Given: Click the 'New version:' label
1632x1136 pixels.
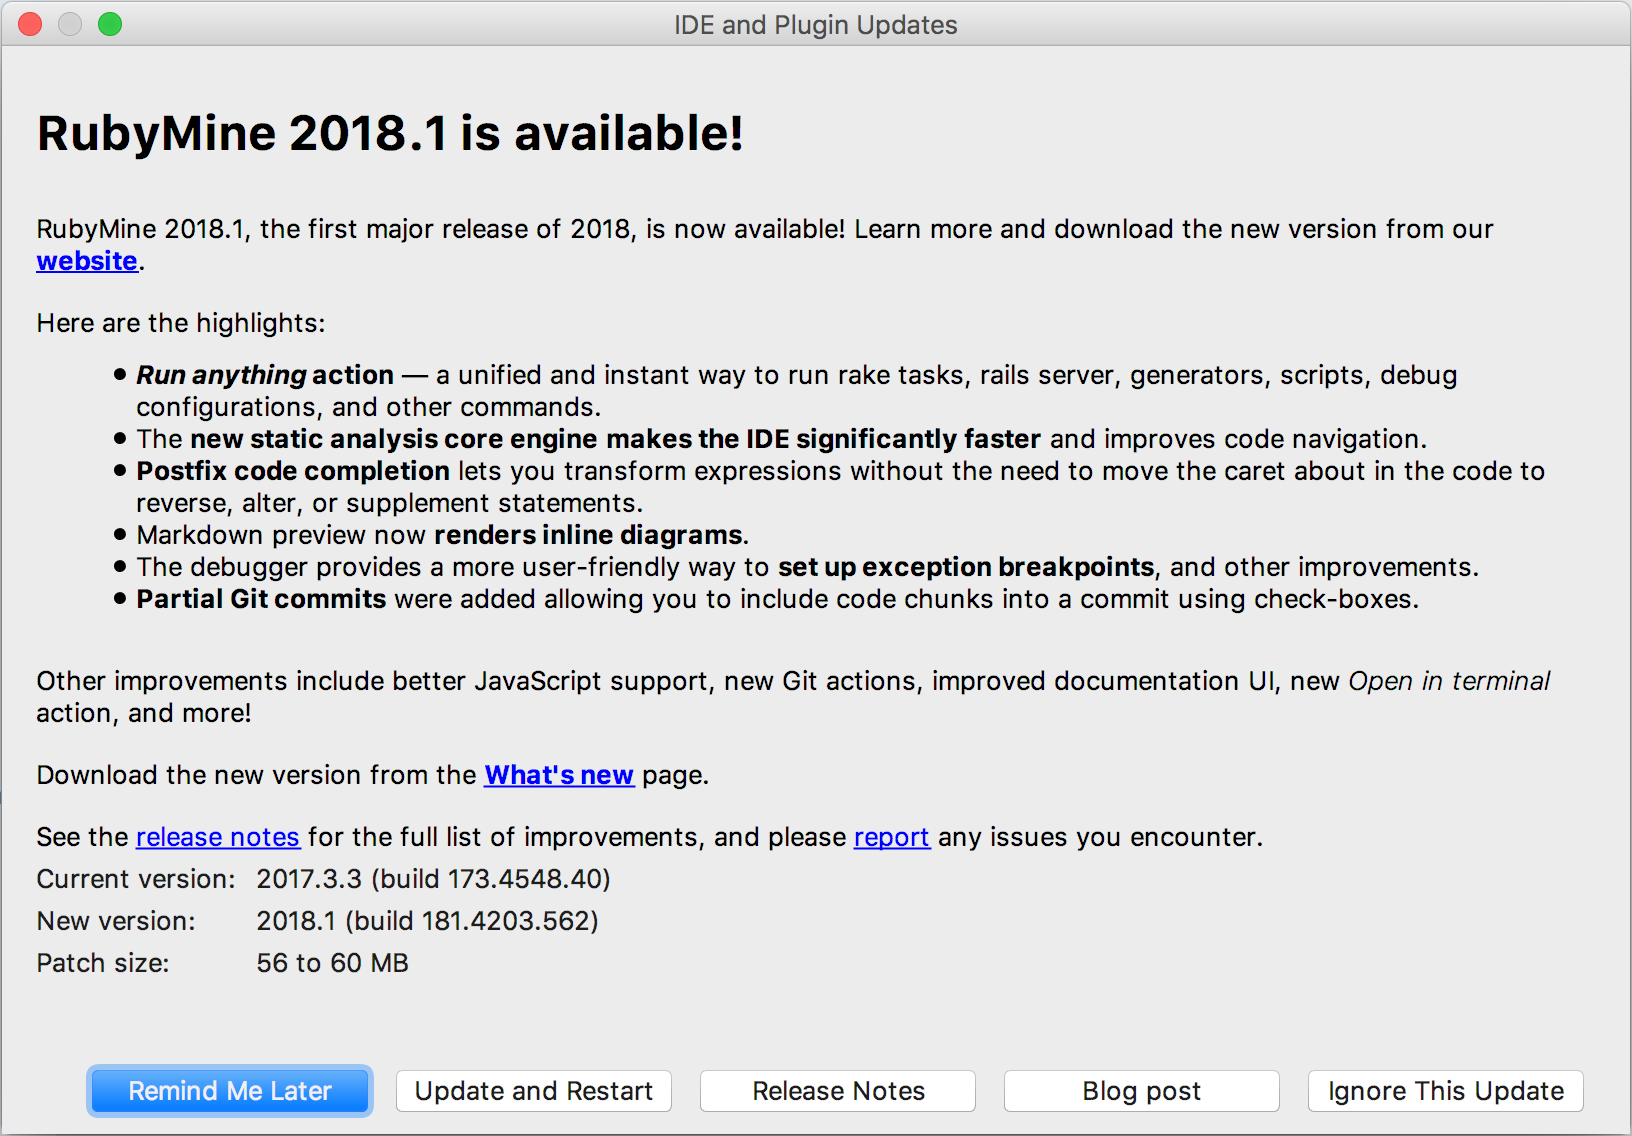Looking at the screenshot, I should [116, 921].
